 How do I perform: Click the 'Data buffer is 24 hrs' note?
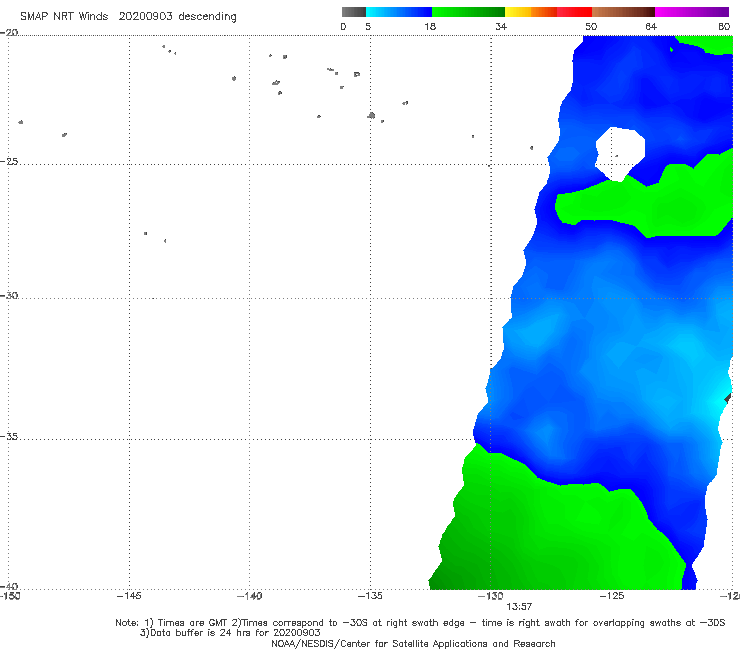point(230,633)
